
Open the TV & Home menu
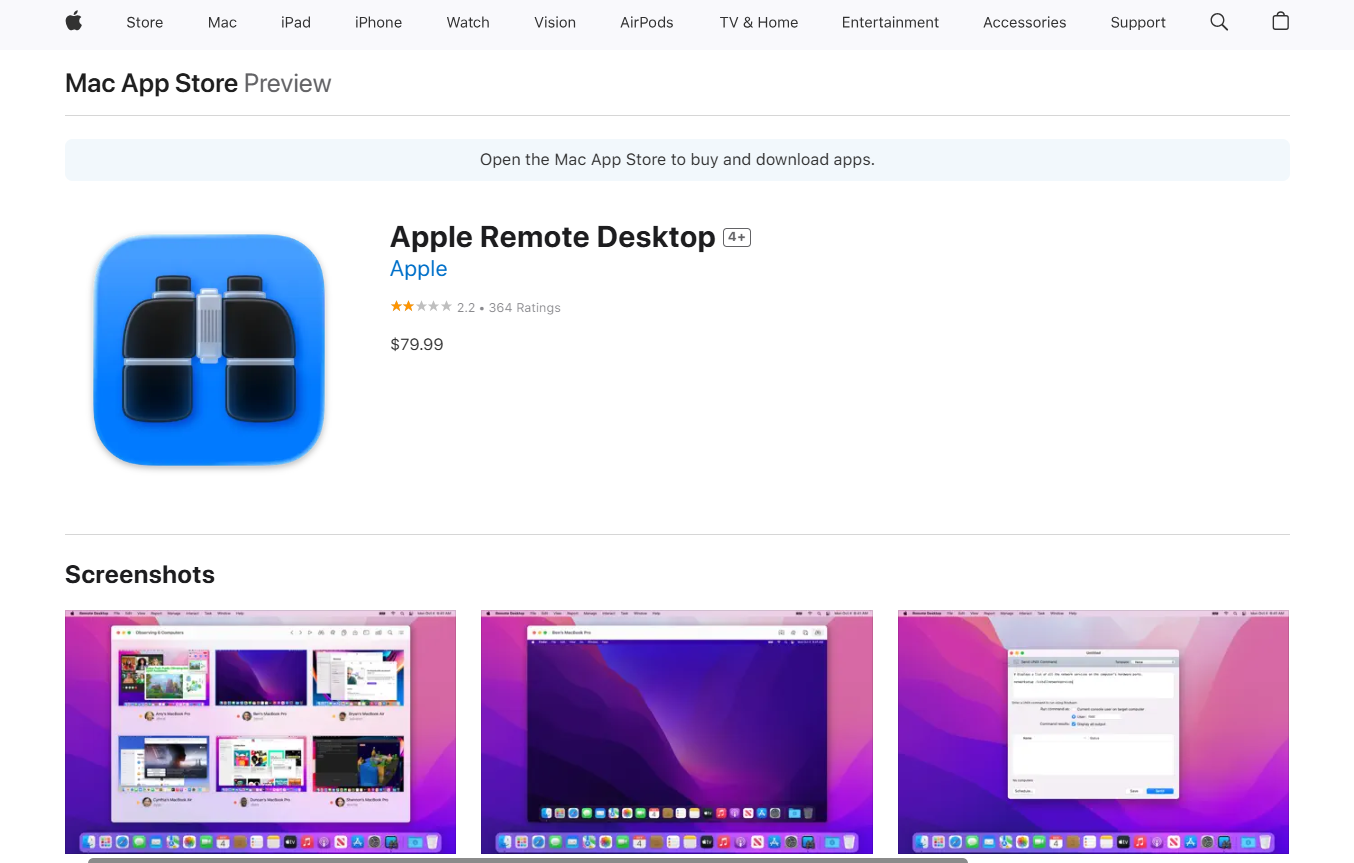coord(758,22)
